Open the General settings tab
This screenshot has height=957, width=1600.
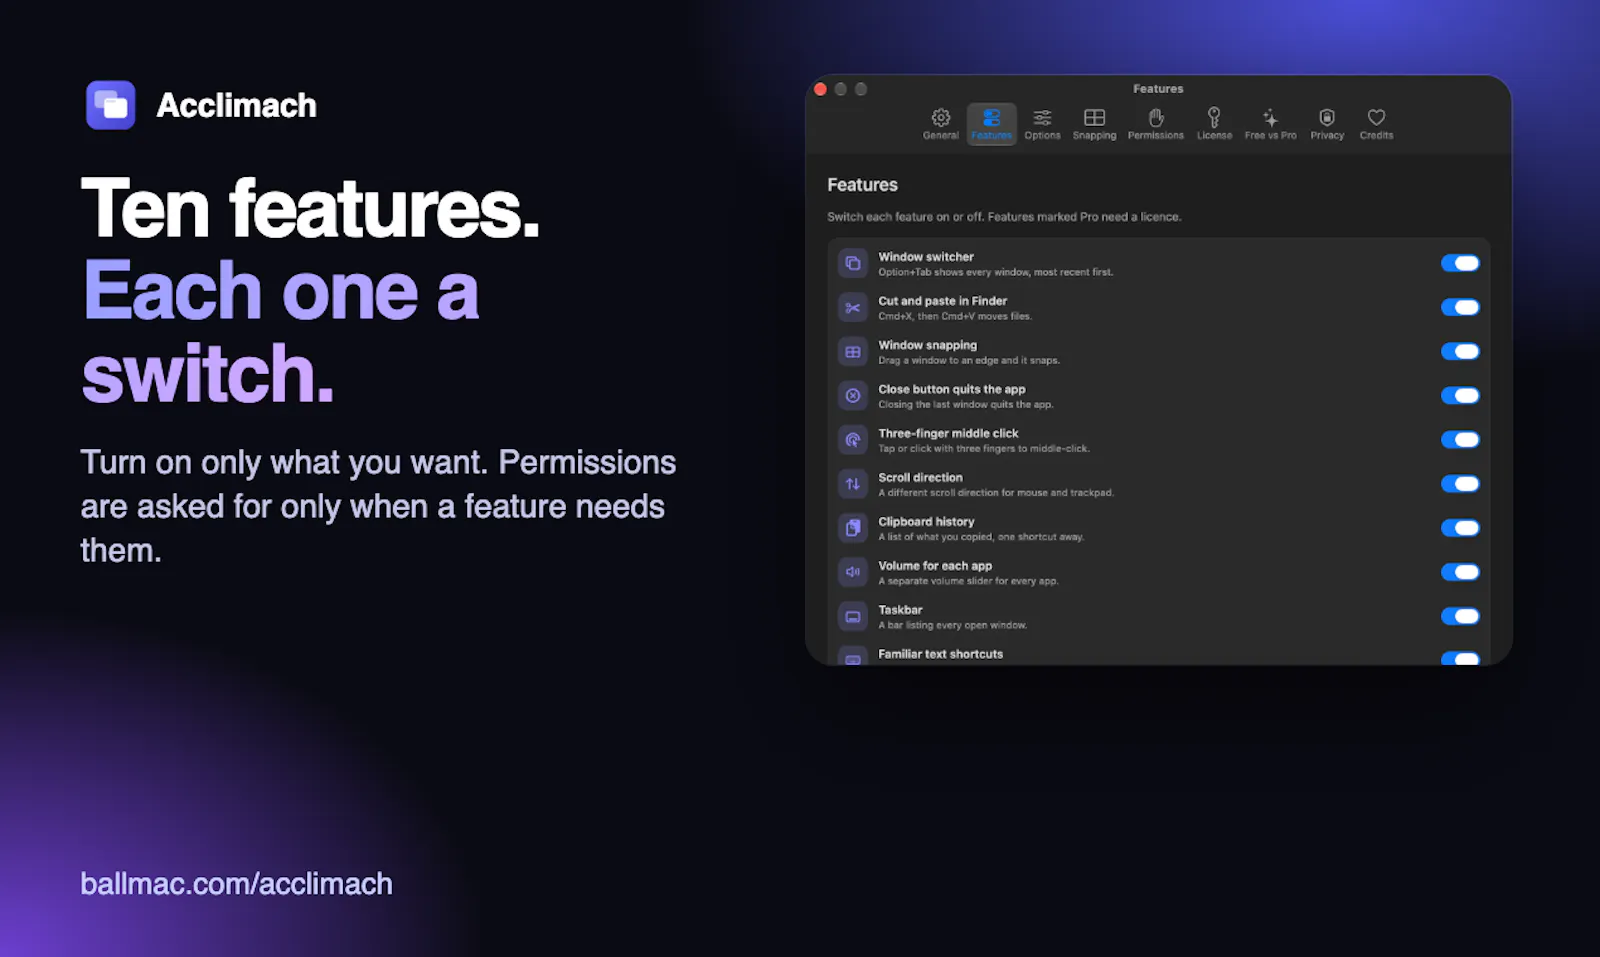click(x=940, y=124)
